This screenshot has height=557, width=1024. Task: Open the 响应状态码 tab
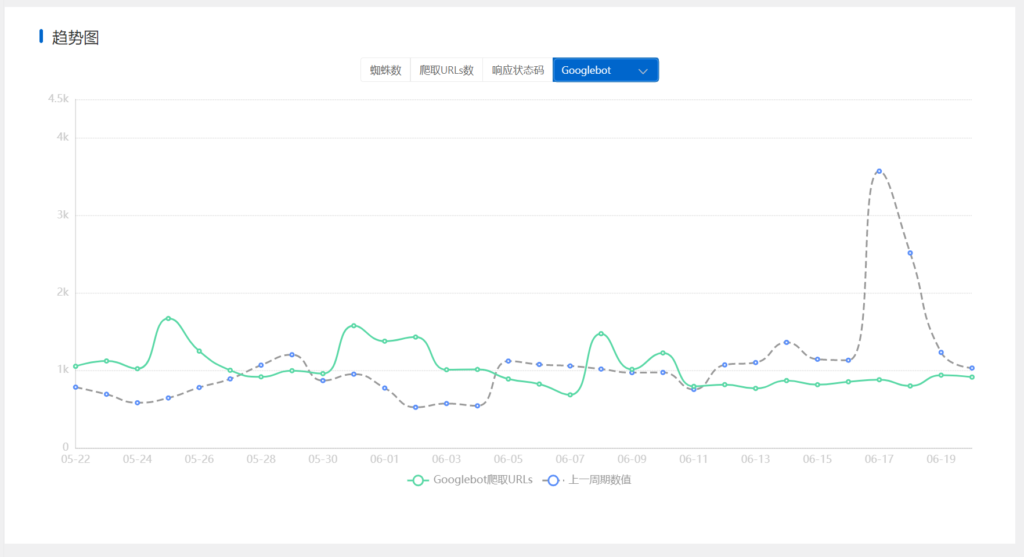coord(517,70)
